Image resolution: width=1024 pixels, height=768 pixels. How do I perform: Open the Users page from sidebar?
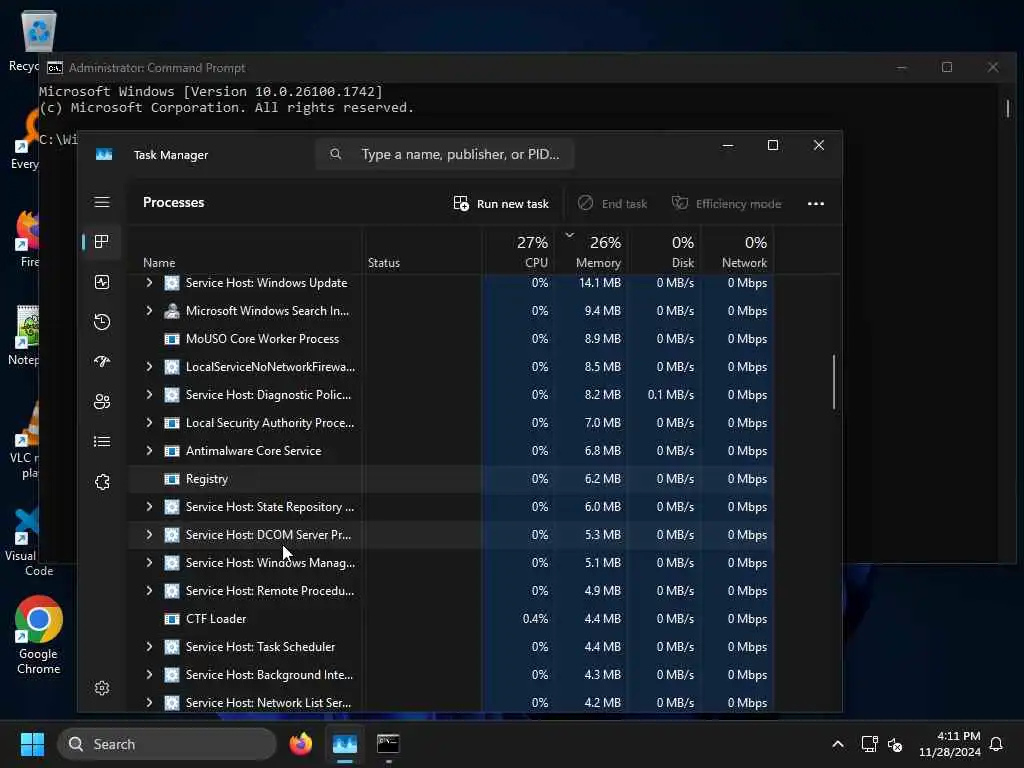point(102,402)
